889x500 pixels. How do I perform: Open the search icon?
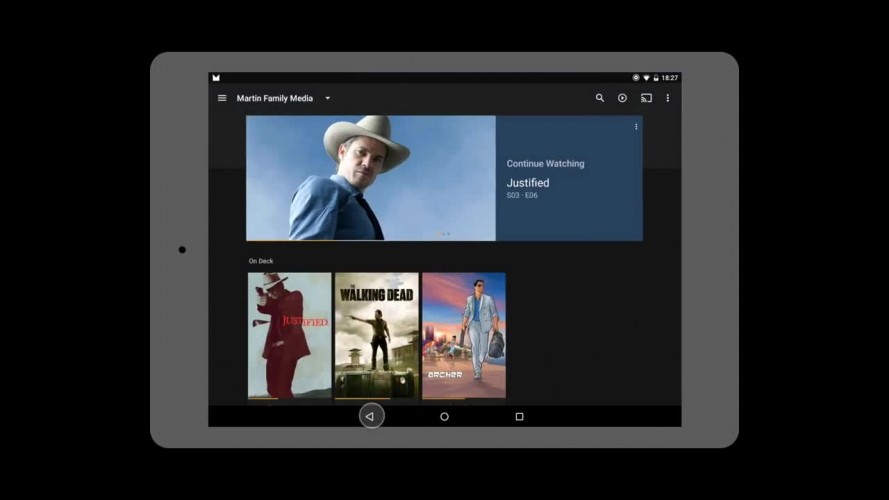click(x=599, y=98)
